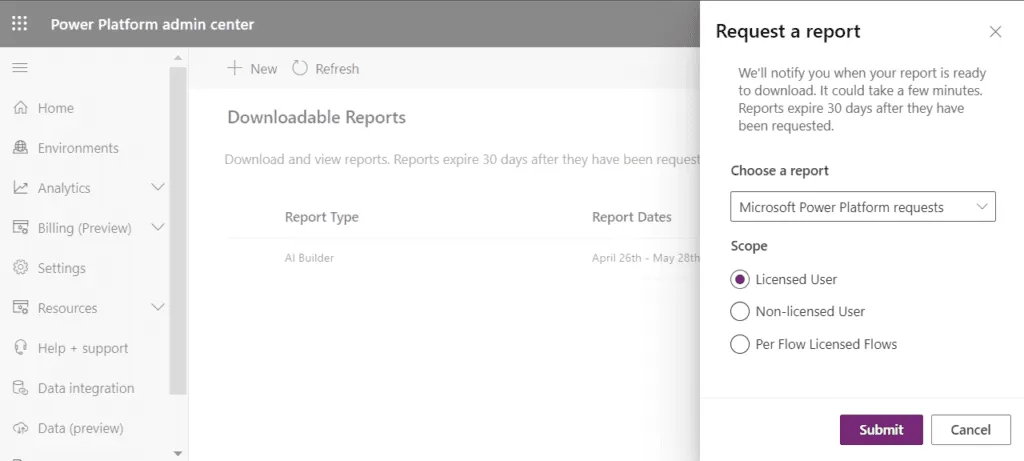Click the Home house icon

click(20, 107)
